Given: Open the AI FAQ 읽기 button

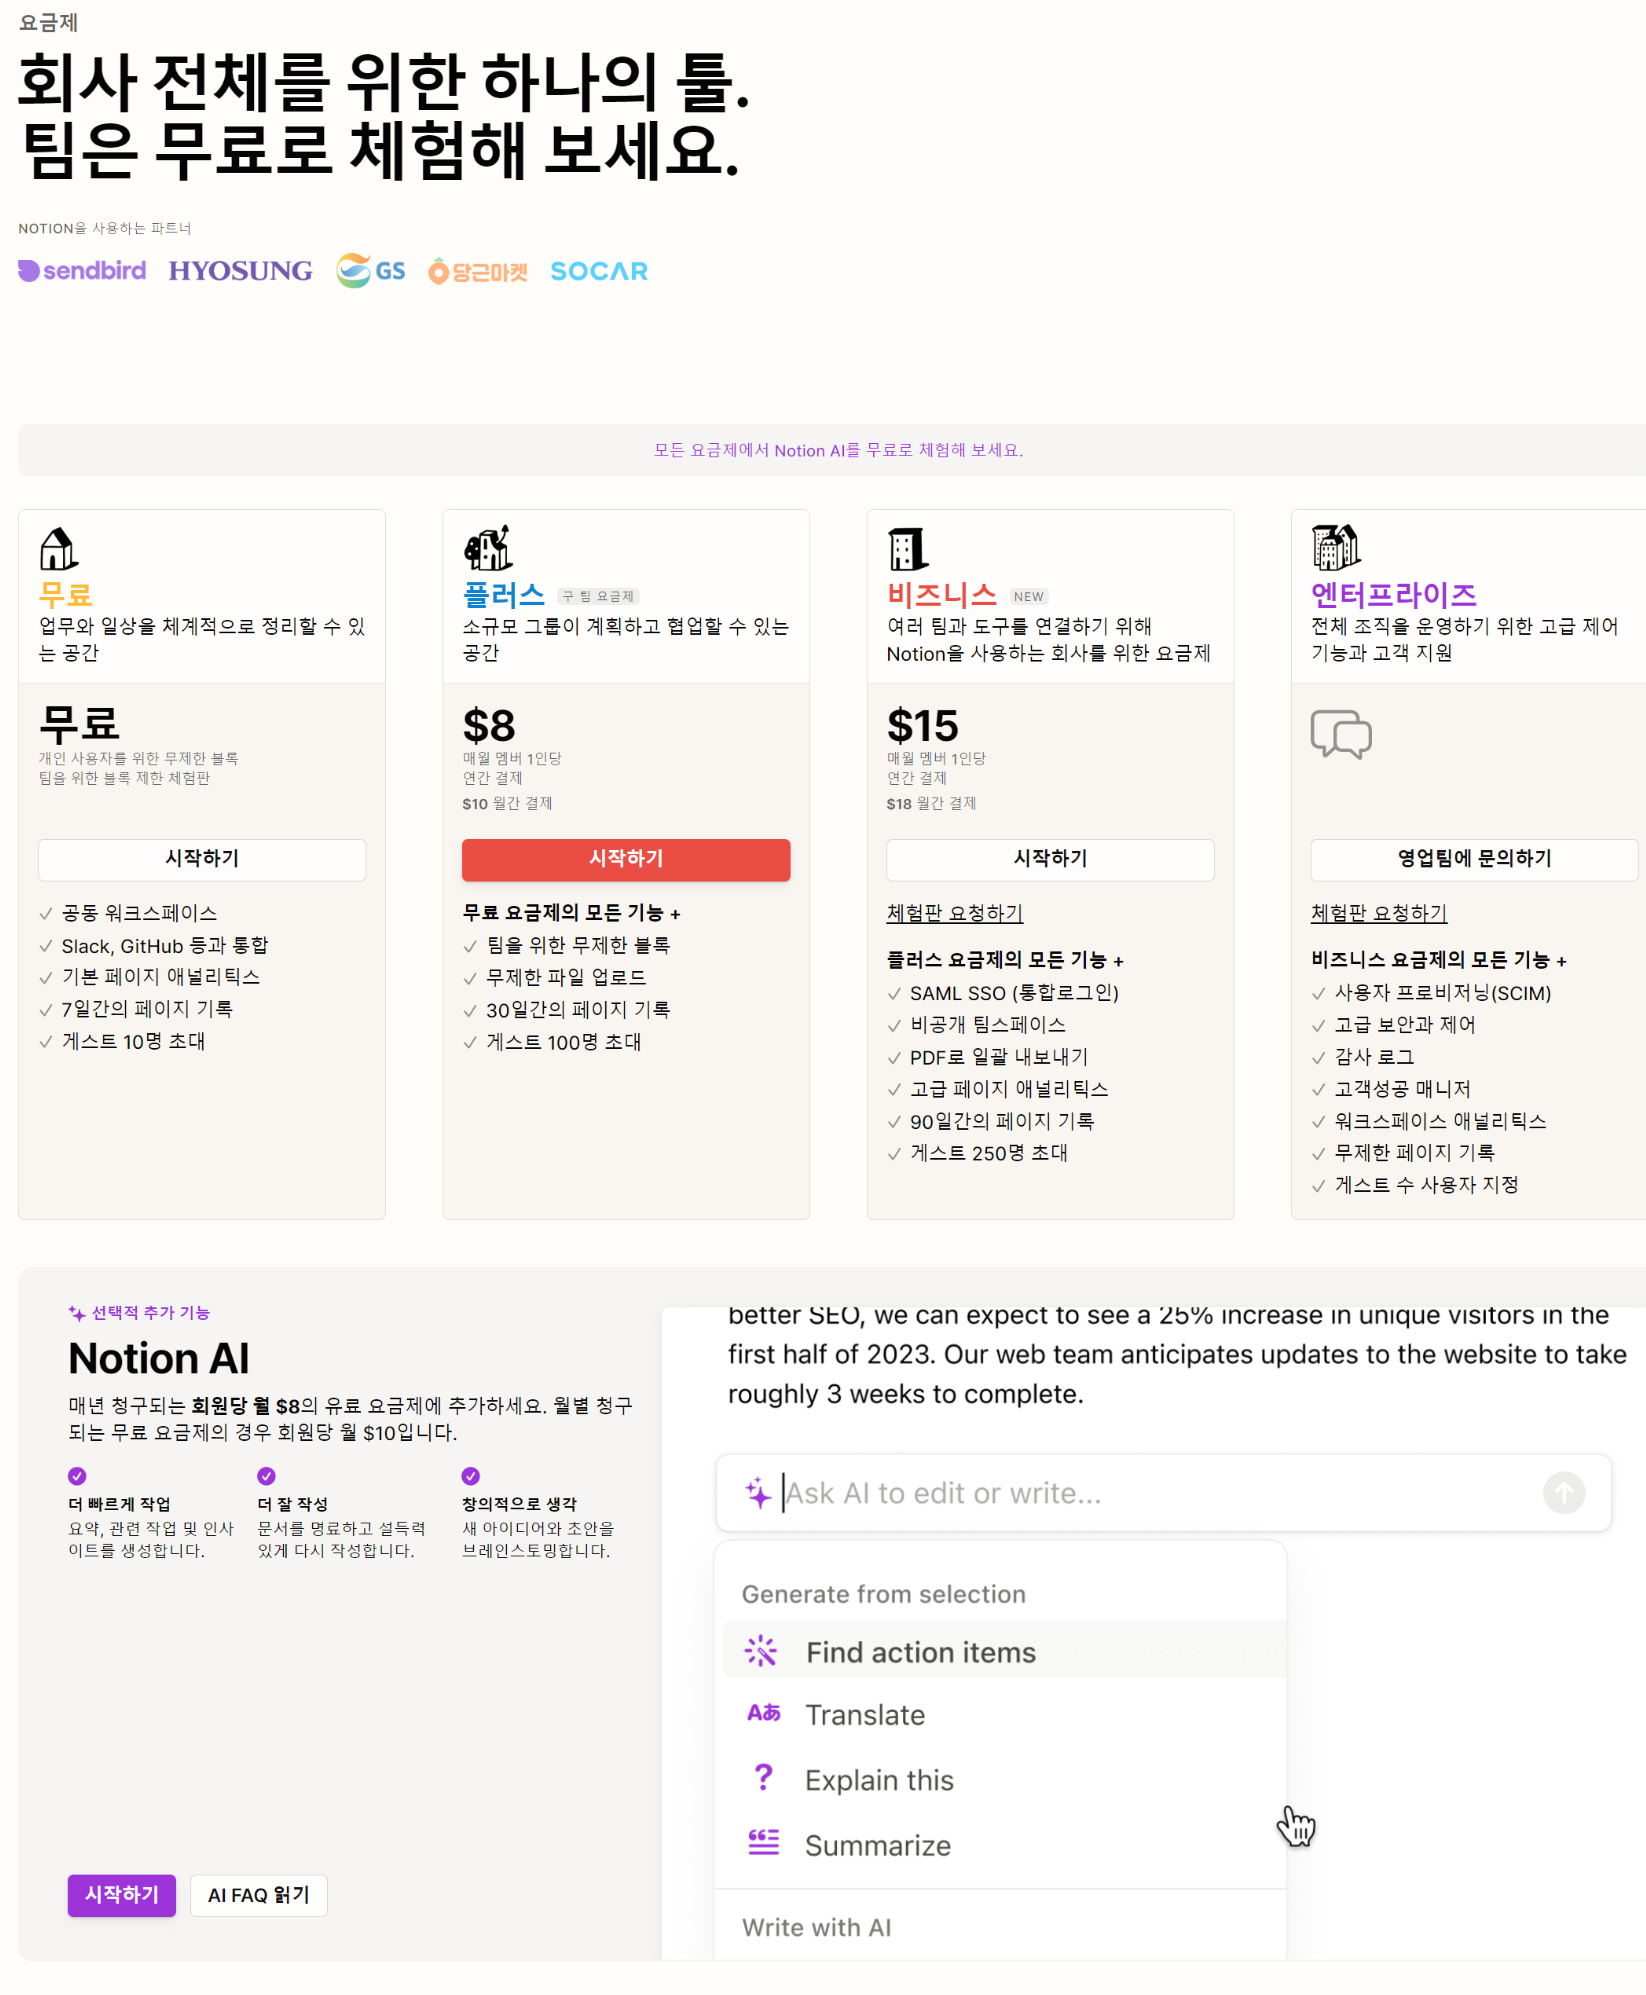Looking at the screenshot, I should coord(259,1895).
